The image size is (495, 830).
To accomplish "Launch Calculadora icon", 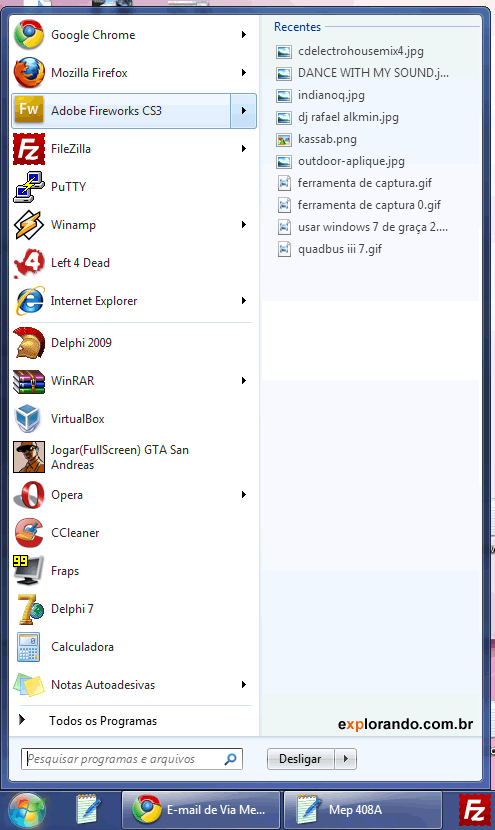I will click(x=28, y=647).
